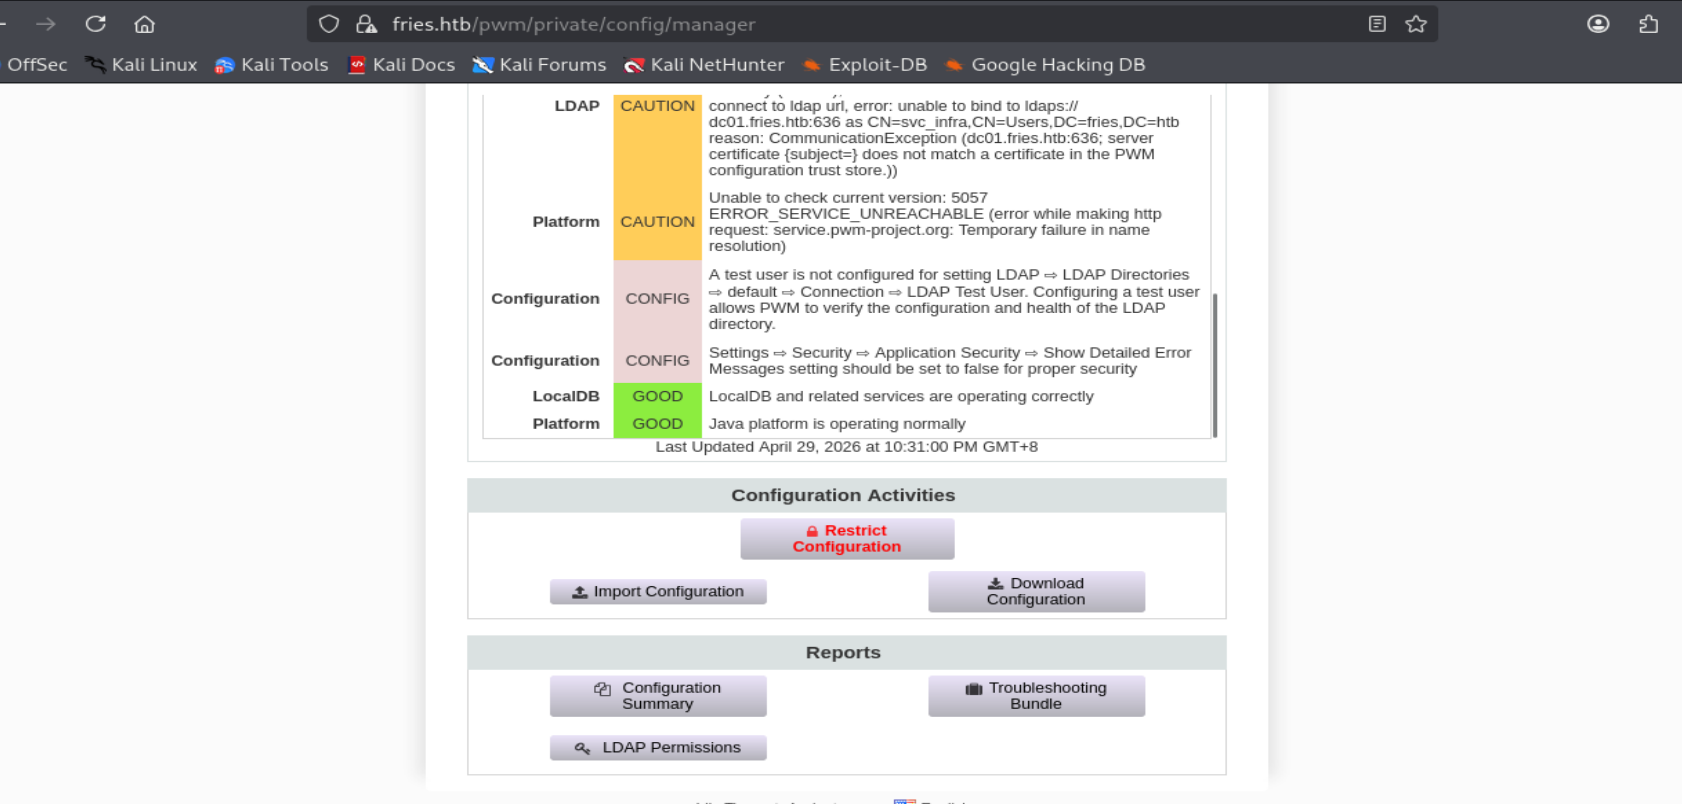The width and height of the screenshot is (1682, 804).
Task: Open the OffSec bookmark
Action: (37, 65)
